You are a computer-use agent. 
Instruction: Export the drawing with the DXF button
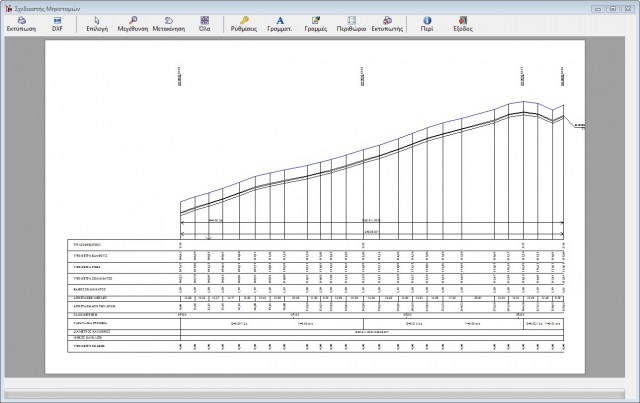(57, 22)
